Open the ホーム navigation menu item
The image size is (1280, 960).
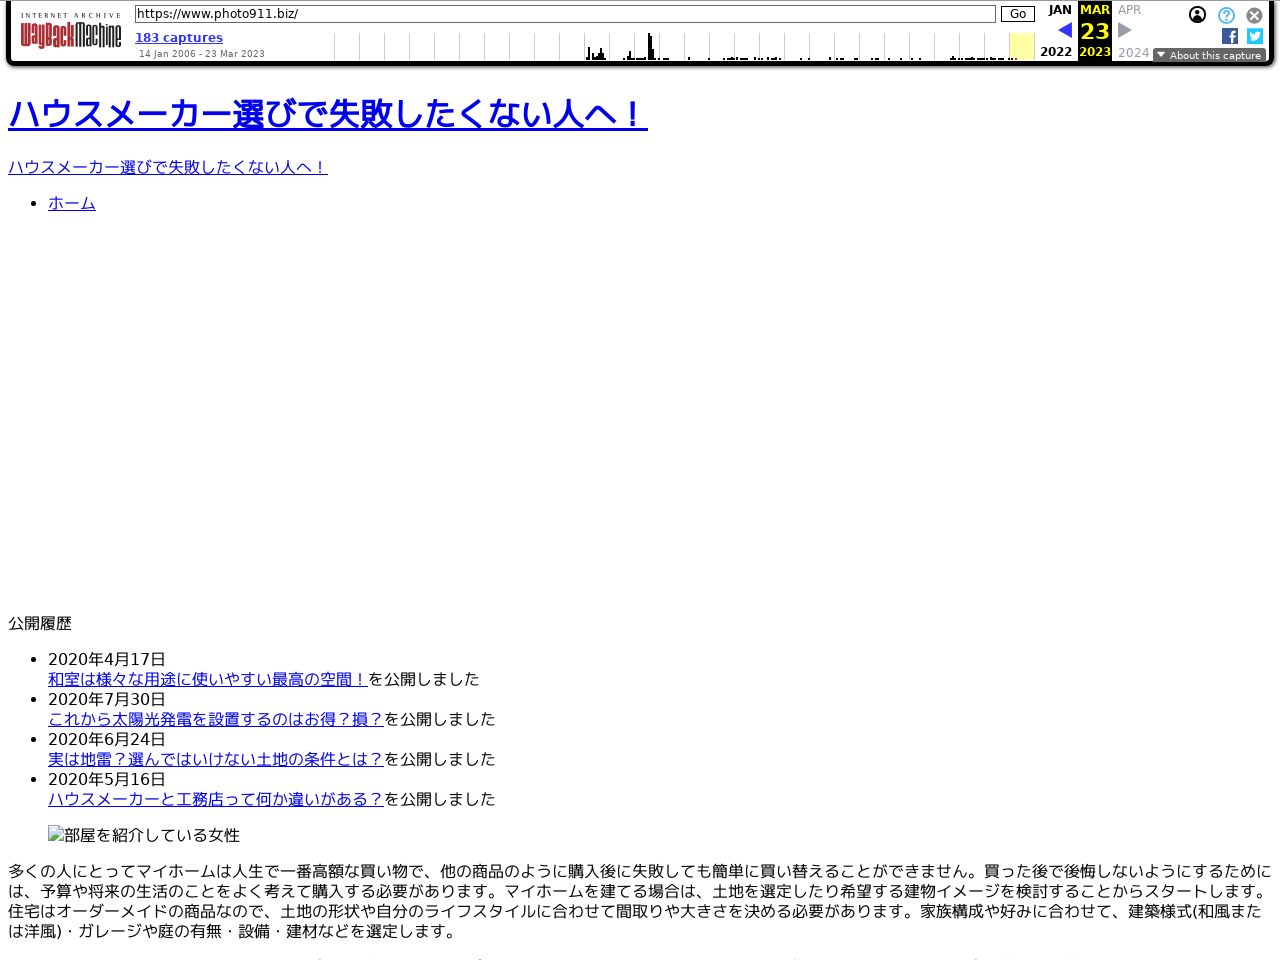pyautogui.click(x=72, y=203)
